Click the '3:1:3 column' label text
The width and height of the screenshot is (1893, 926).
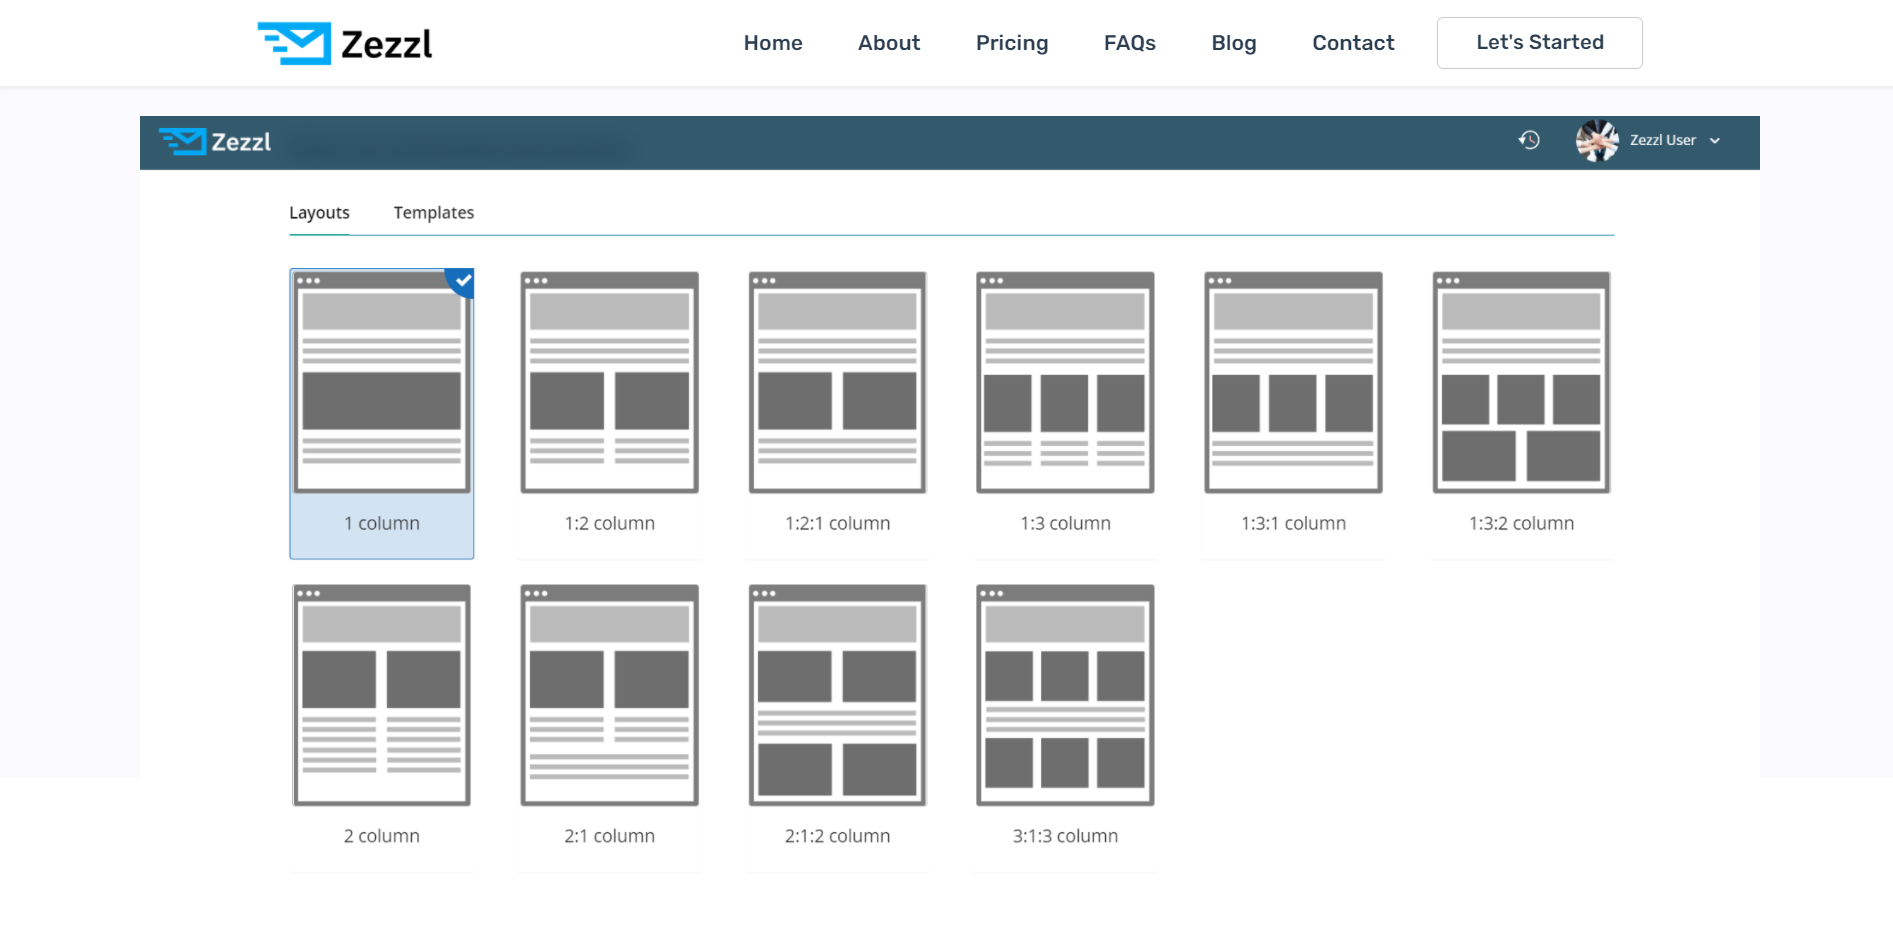(1066, 836)
